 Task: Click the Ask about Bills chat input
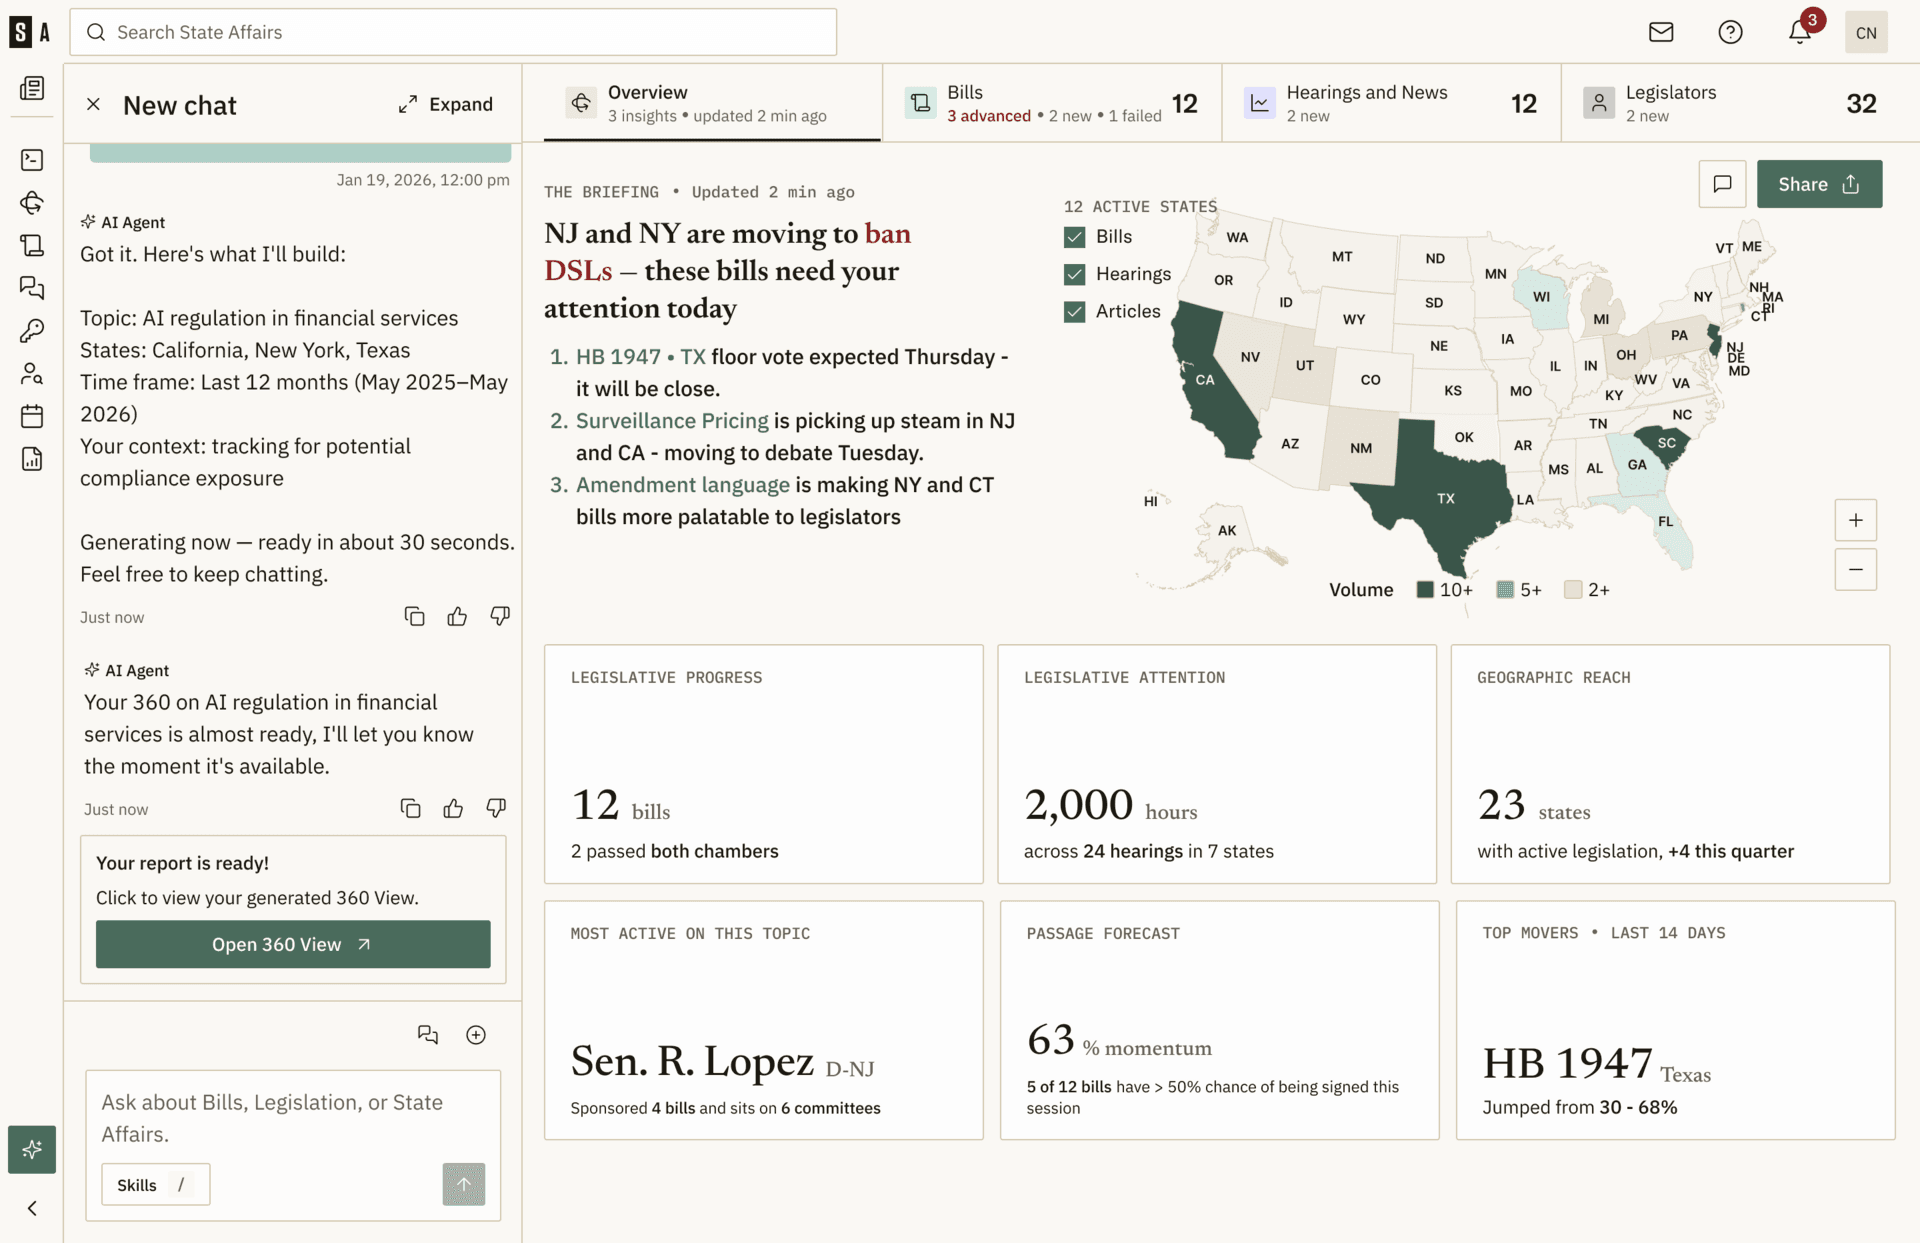(293, 1118)
